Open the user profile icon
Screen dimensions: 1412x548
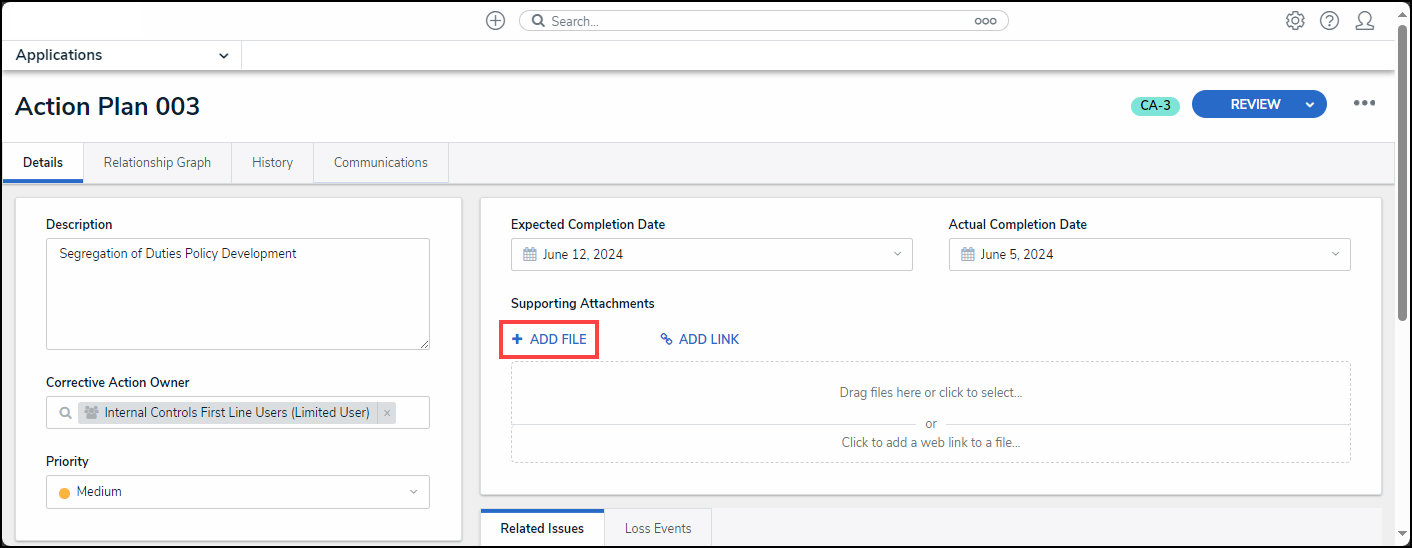1364,21
